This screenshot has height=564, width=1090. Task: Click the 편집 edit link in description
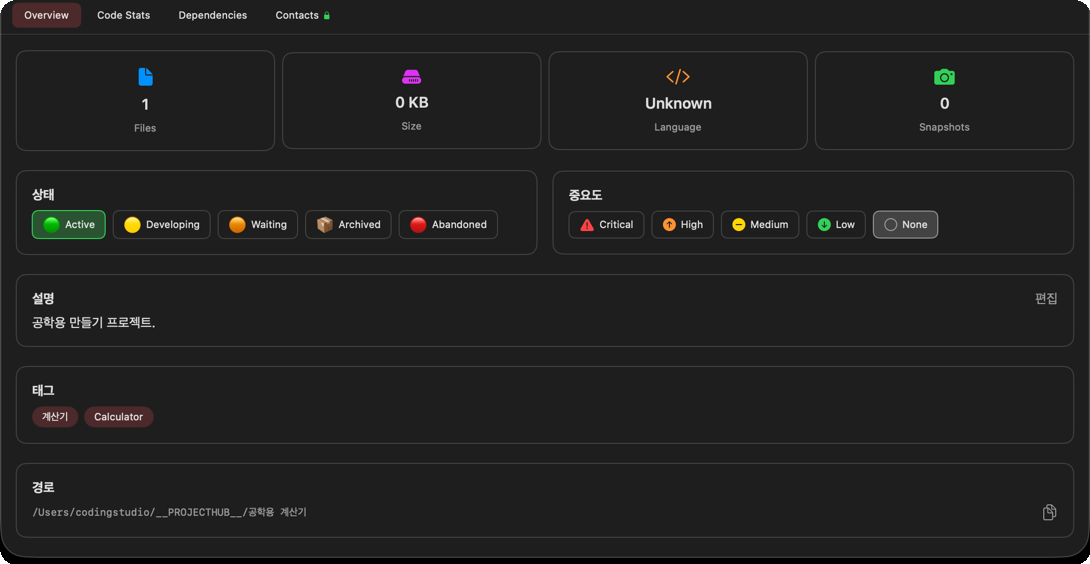tap(1046, 298)
